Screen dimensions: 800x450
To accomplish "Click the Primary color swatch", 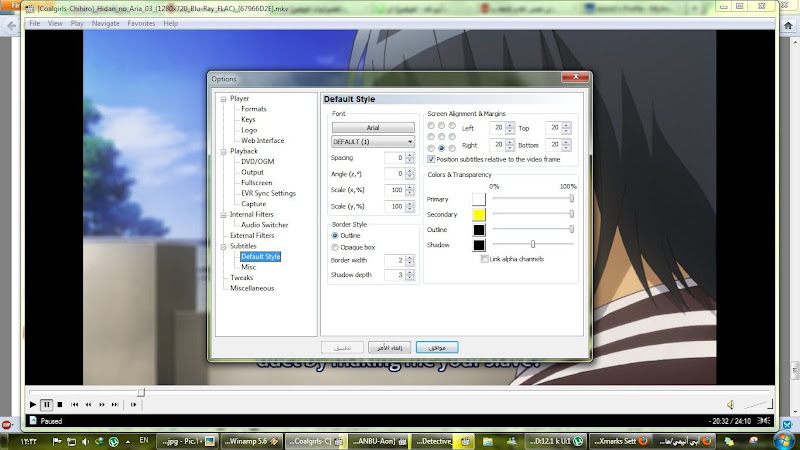I will (479, 199).
